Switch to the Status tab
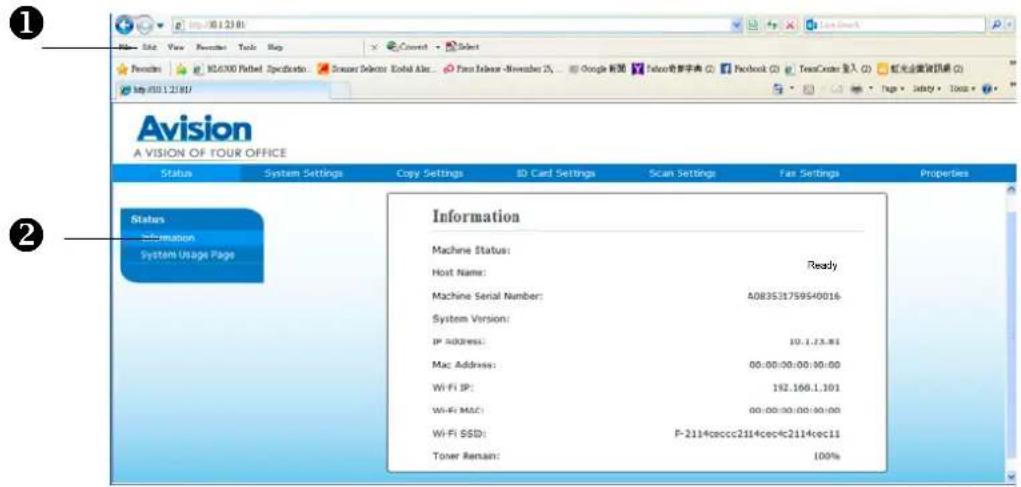The image size is (1021, 487). coord(176,173)
